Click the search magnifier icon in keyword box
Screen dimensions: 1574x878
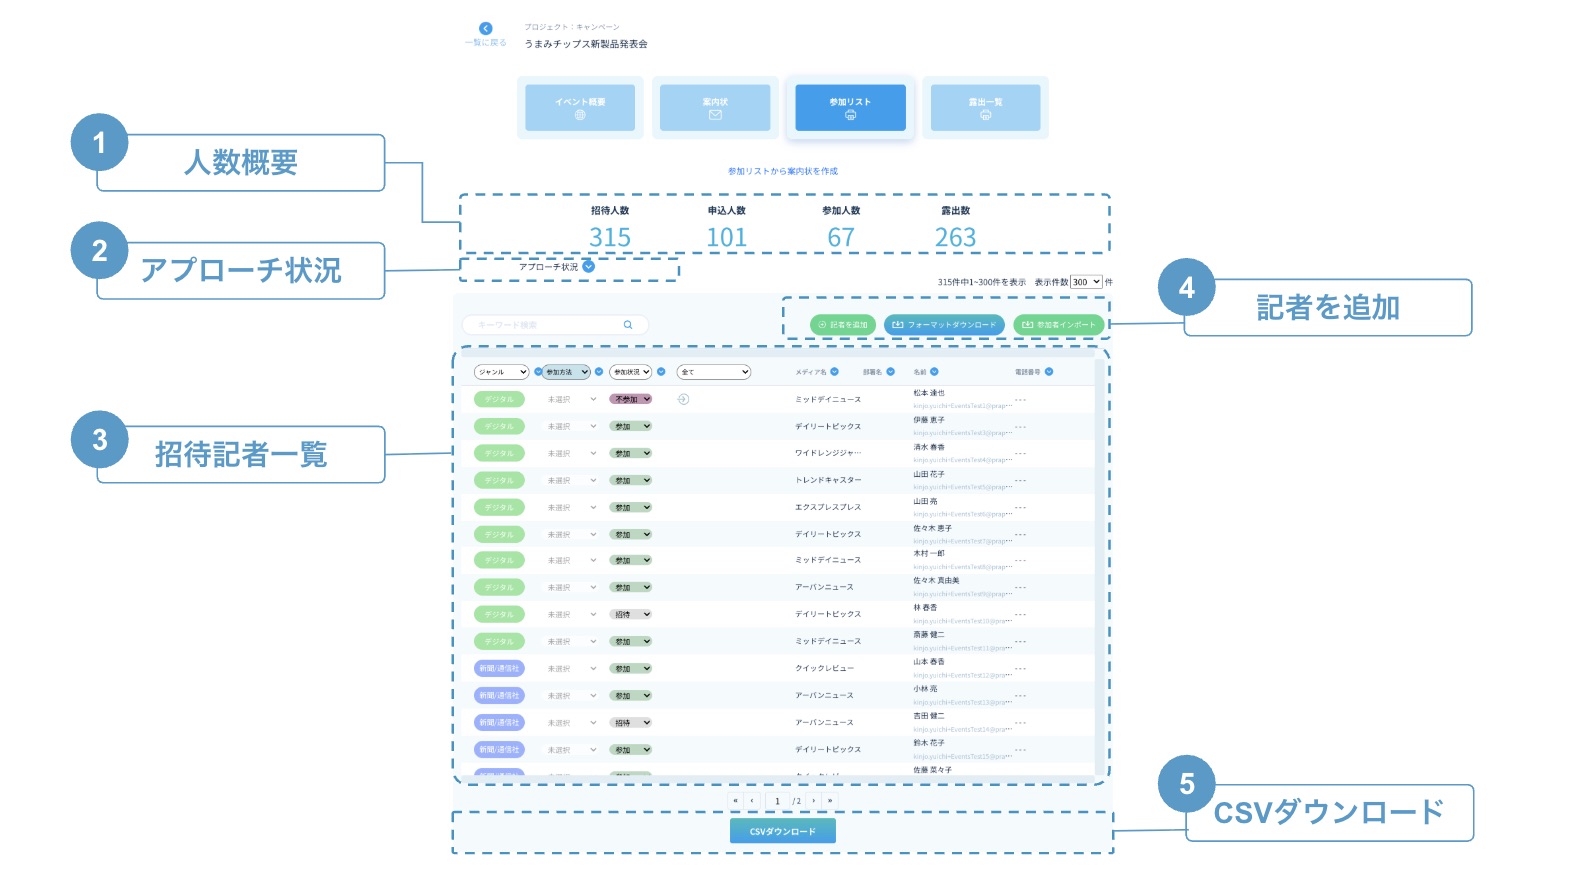coord(628,325)
